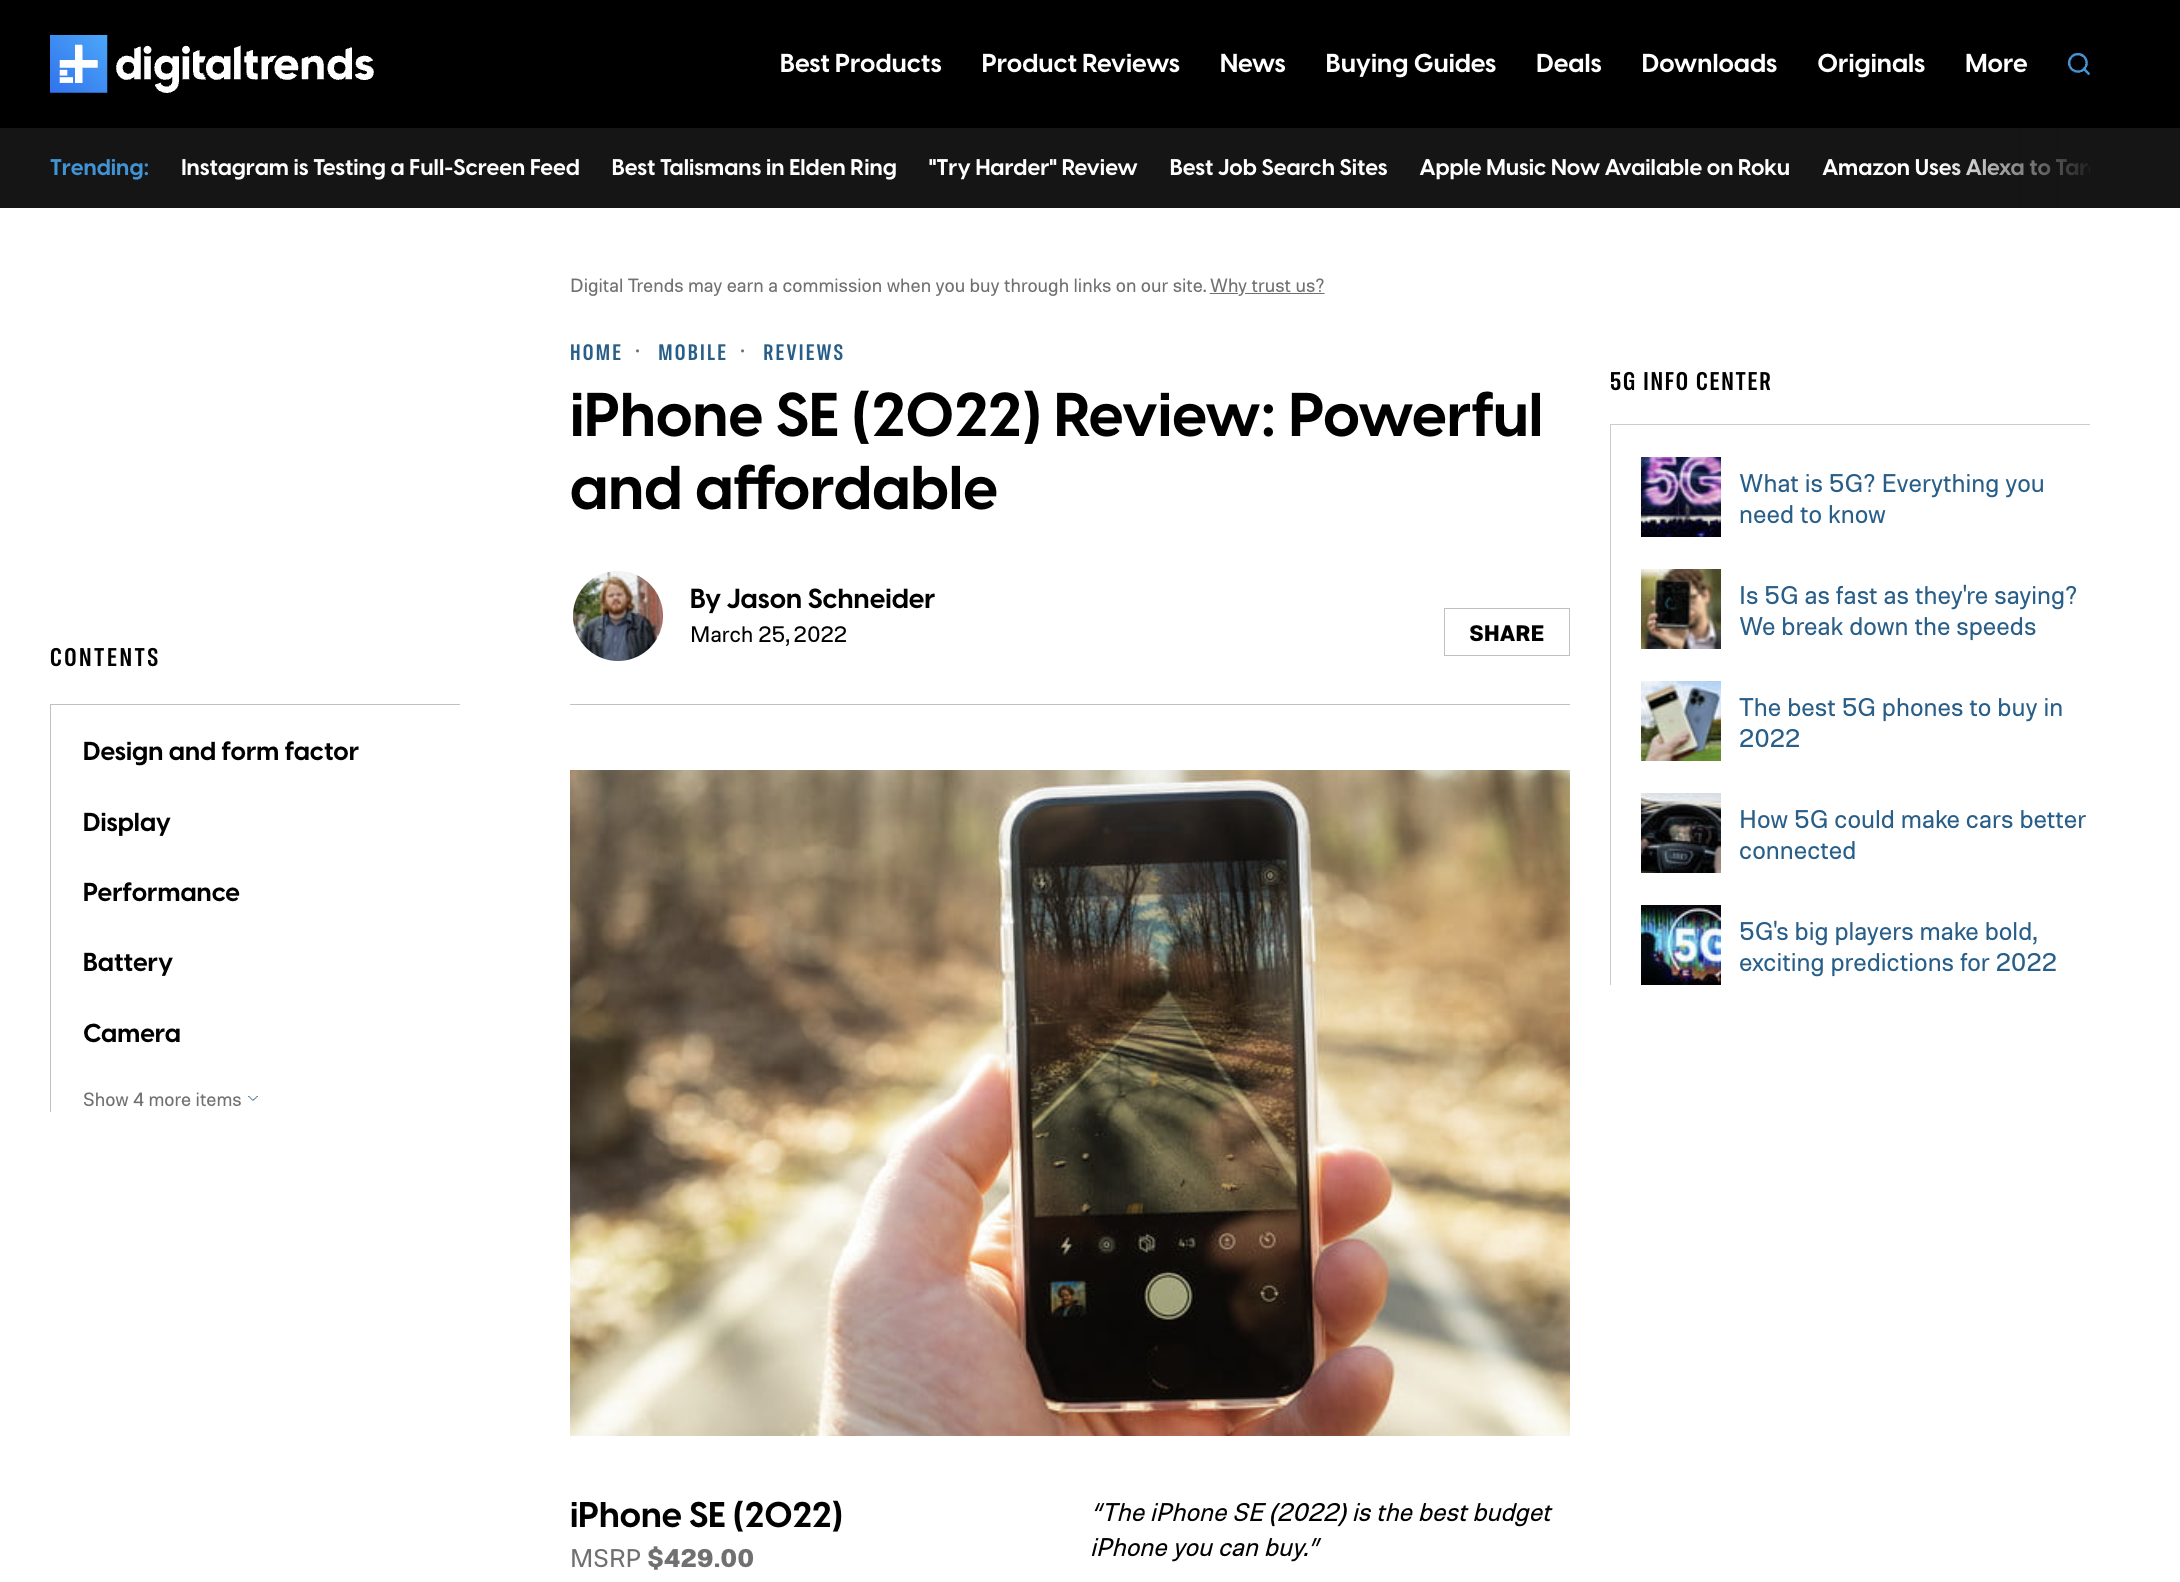This screenshot has width=2180, height=1582.
Task: Open the best 5G phones thumbnail
Action: tap(1681, 721)
